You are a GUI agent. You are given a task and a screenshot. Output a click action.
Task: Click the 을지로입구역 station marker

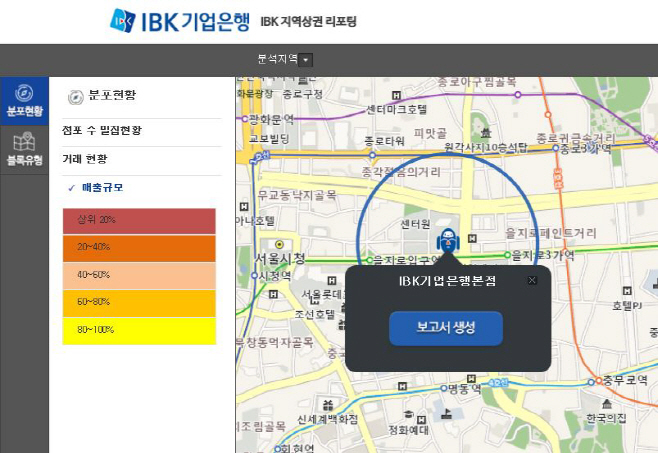click(369, 260)
